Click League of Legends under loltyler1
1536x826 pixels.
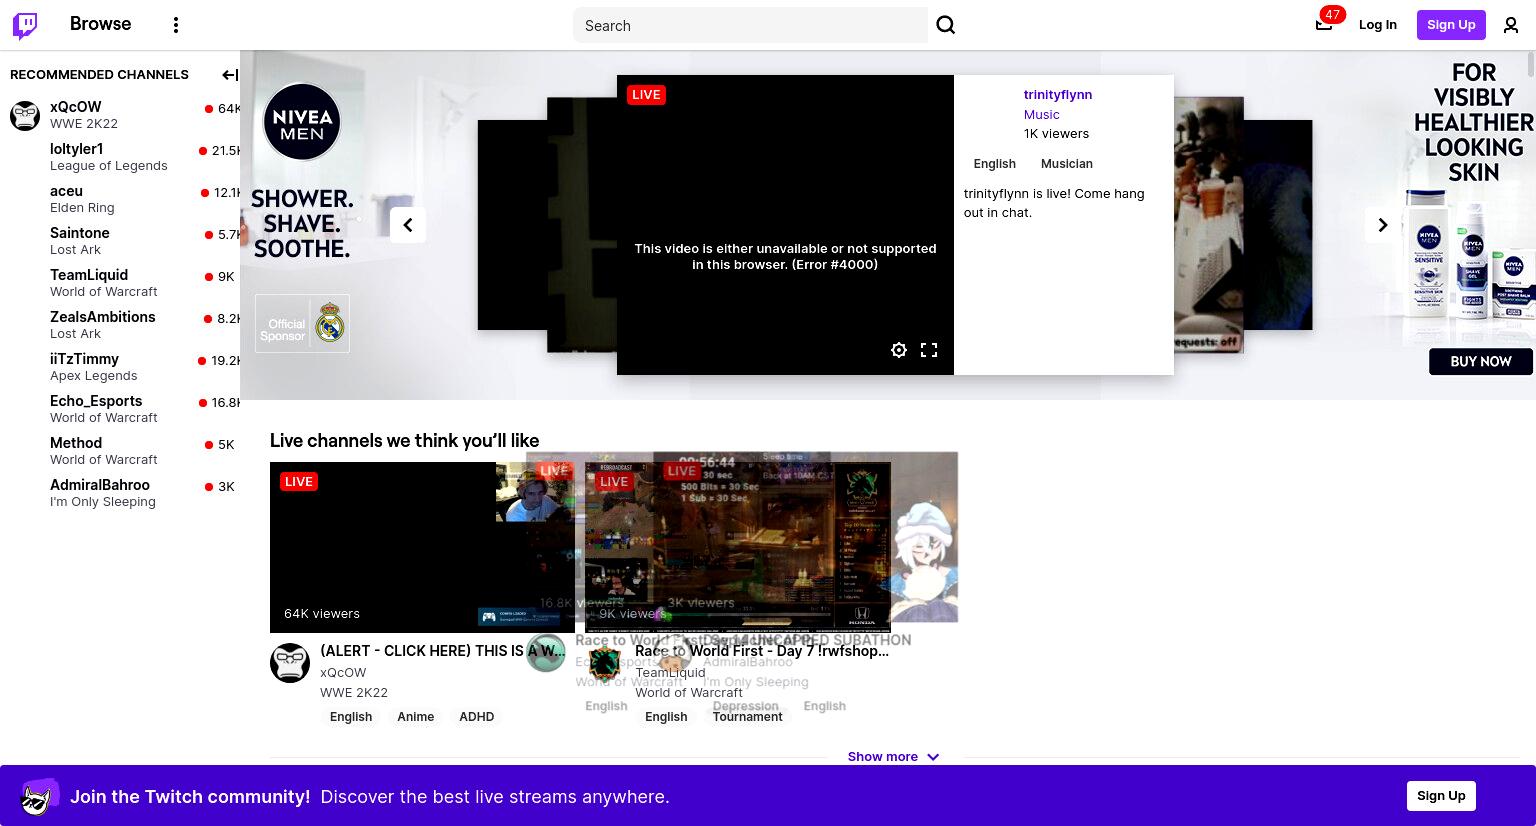pyautogui.click(x=109, y=166)
